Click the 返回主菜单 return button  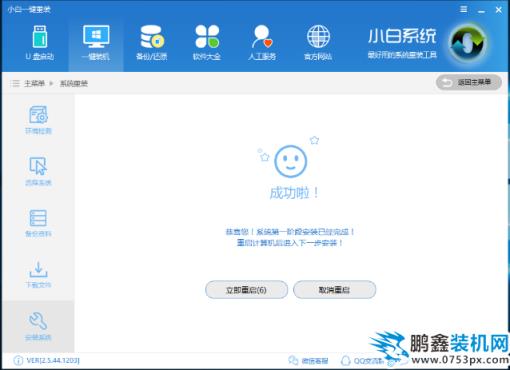click(x=469, y=82)
